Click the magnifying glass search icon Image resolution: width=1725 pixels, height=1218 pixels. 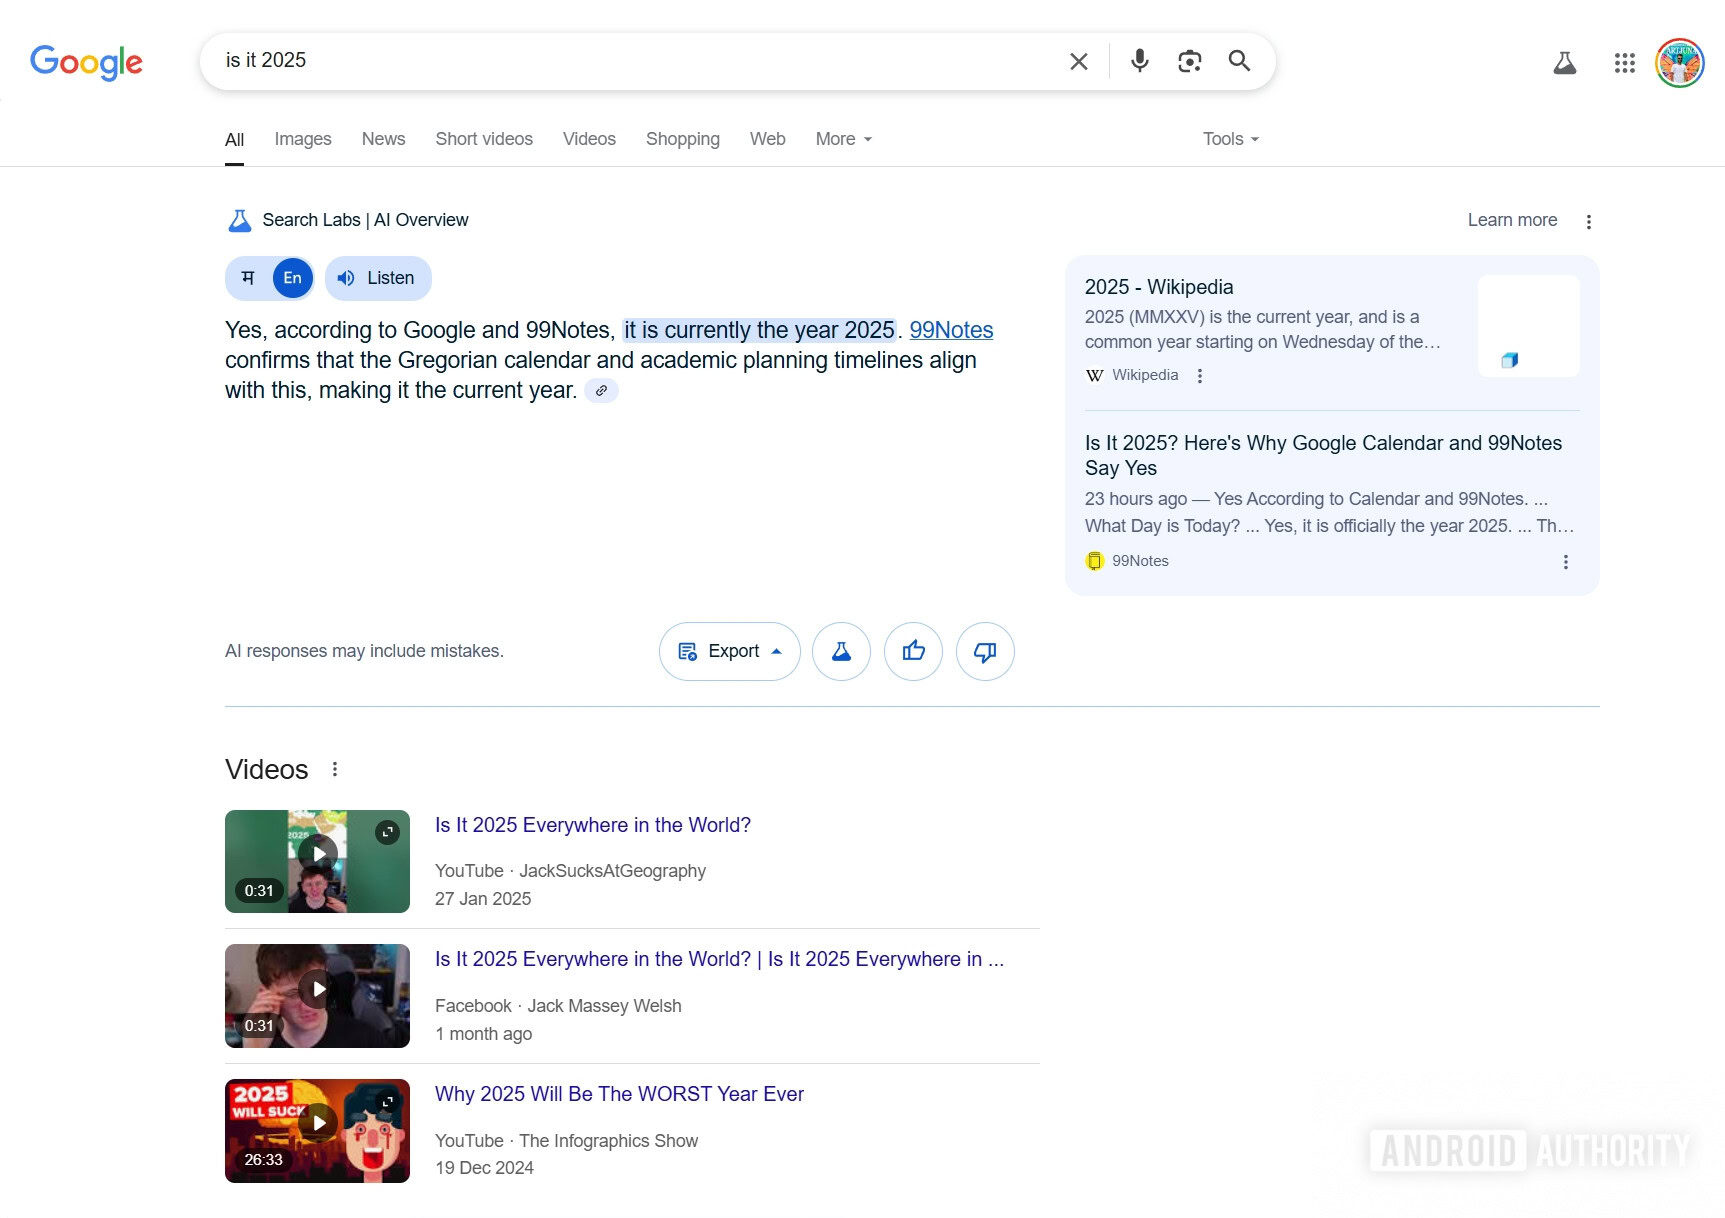pos(1239,61)
